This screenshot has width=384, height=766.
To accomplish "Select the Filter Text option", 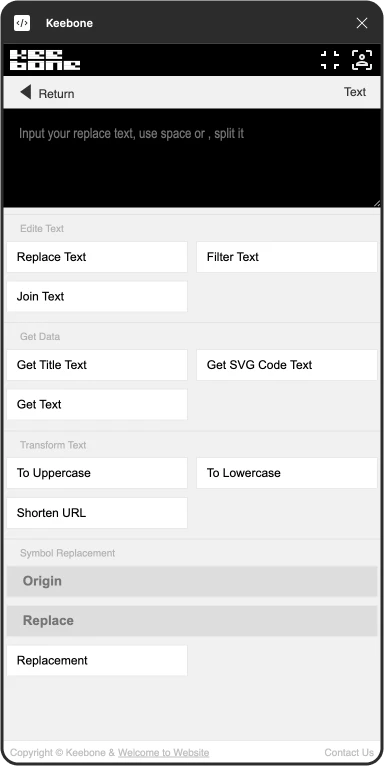I will [287, 257].
